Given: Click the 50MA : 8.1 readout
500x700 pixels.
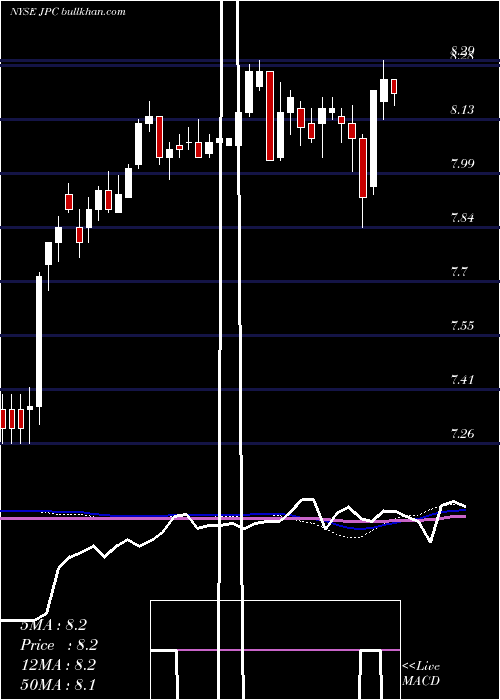Looking at the screenshot, I should click(x=58, y=684).
